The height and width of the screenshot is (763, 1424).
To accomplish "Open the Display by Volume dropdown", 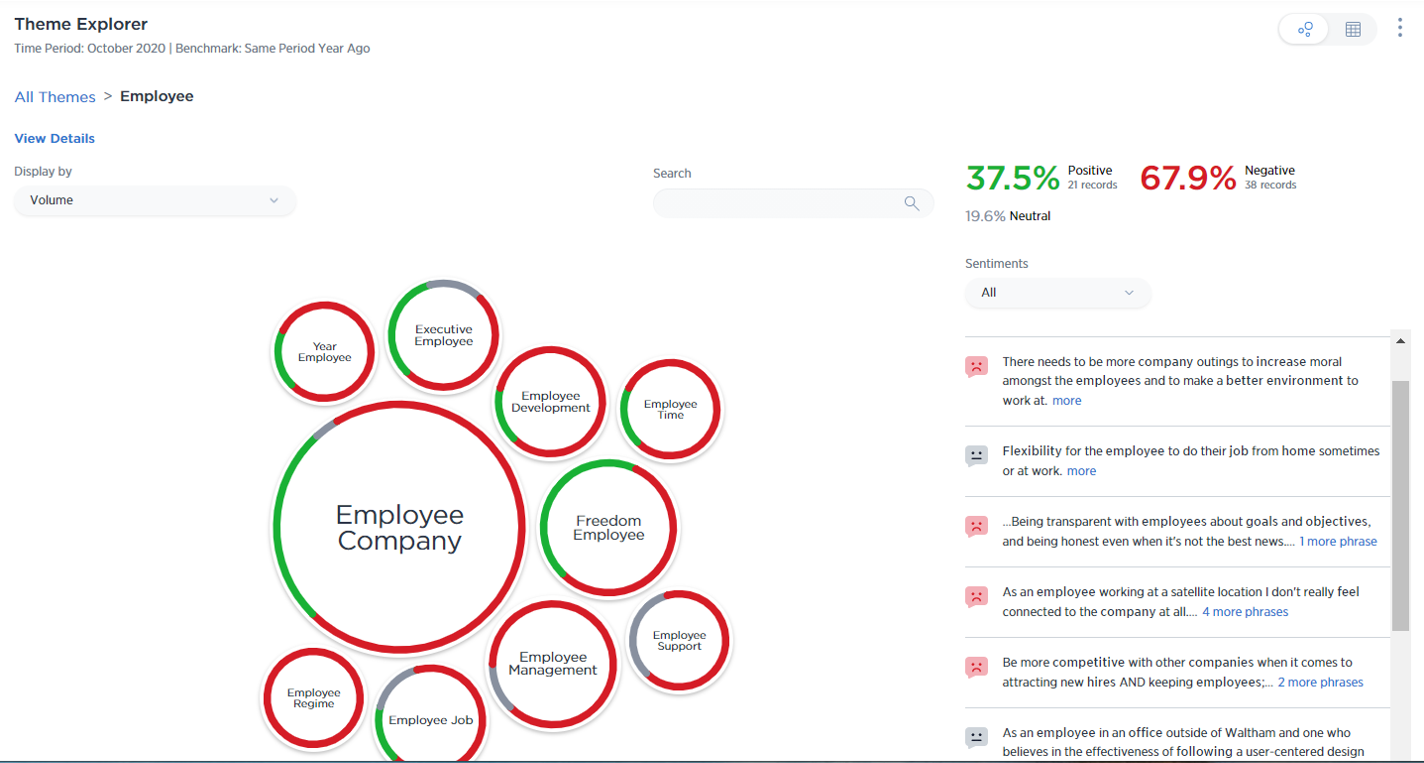I will coord(154,200).
